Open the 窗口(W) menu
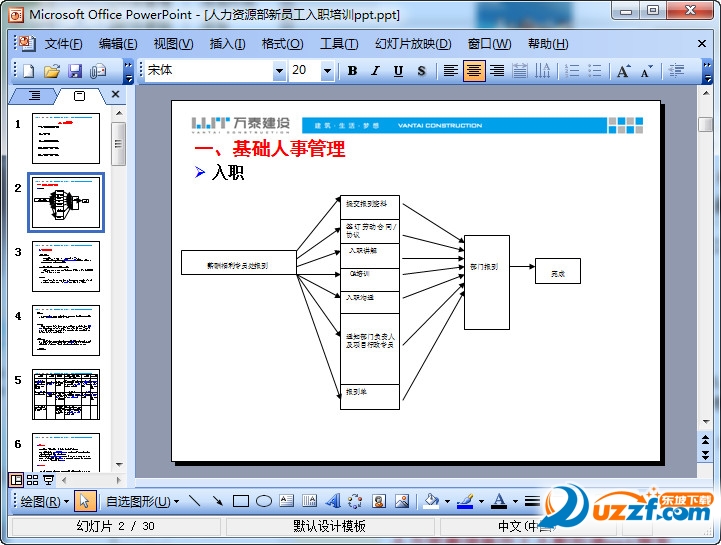The image size is (721, 545). coord(489,44)
